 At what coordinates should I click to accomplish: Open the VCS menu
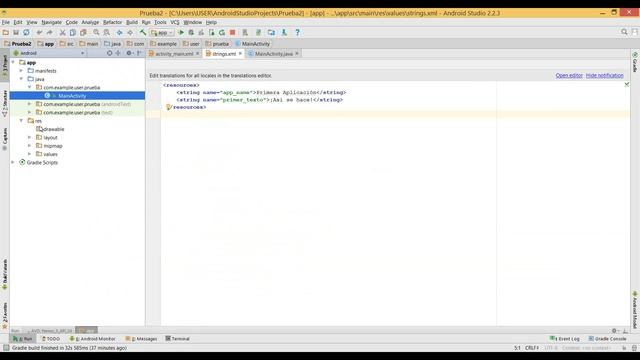click(x=175, y=22)
